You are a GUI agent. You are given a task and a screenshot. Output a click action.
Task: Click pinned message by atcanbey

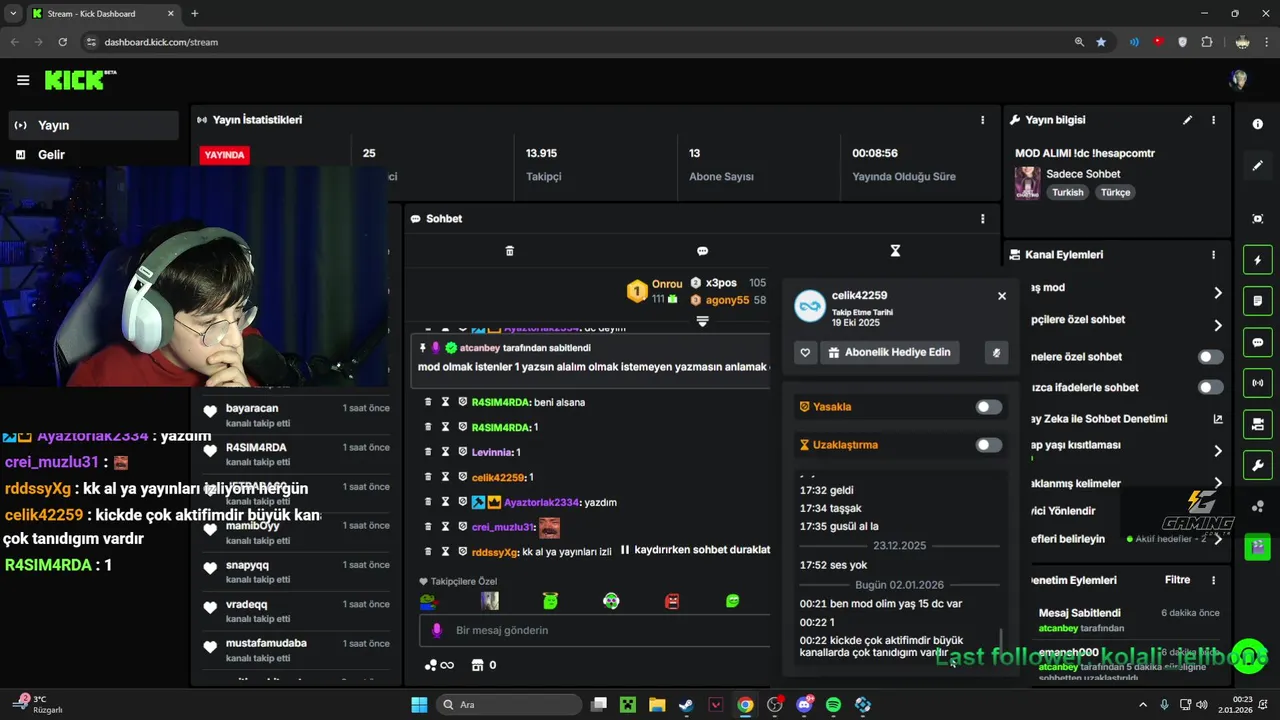coord(592,358)
